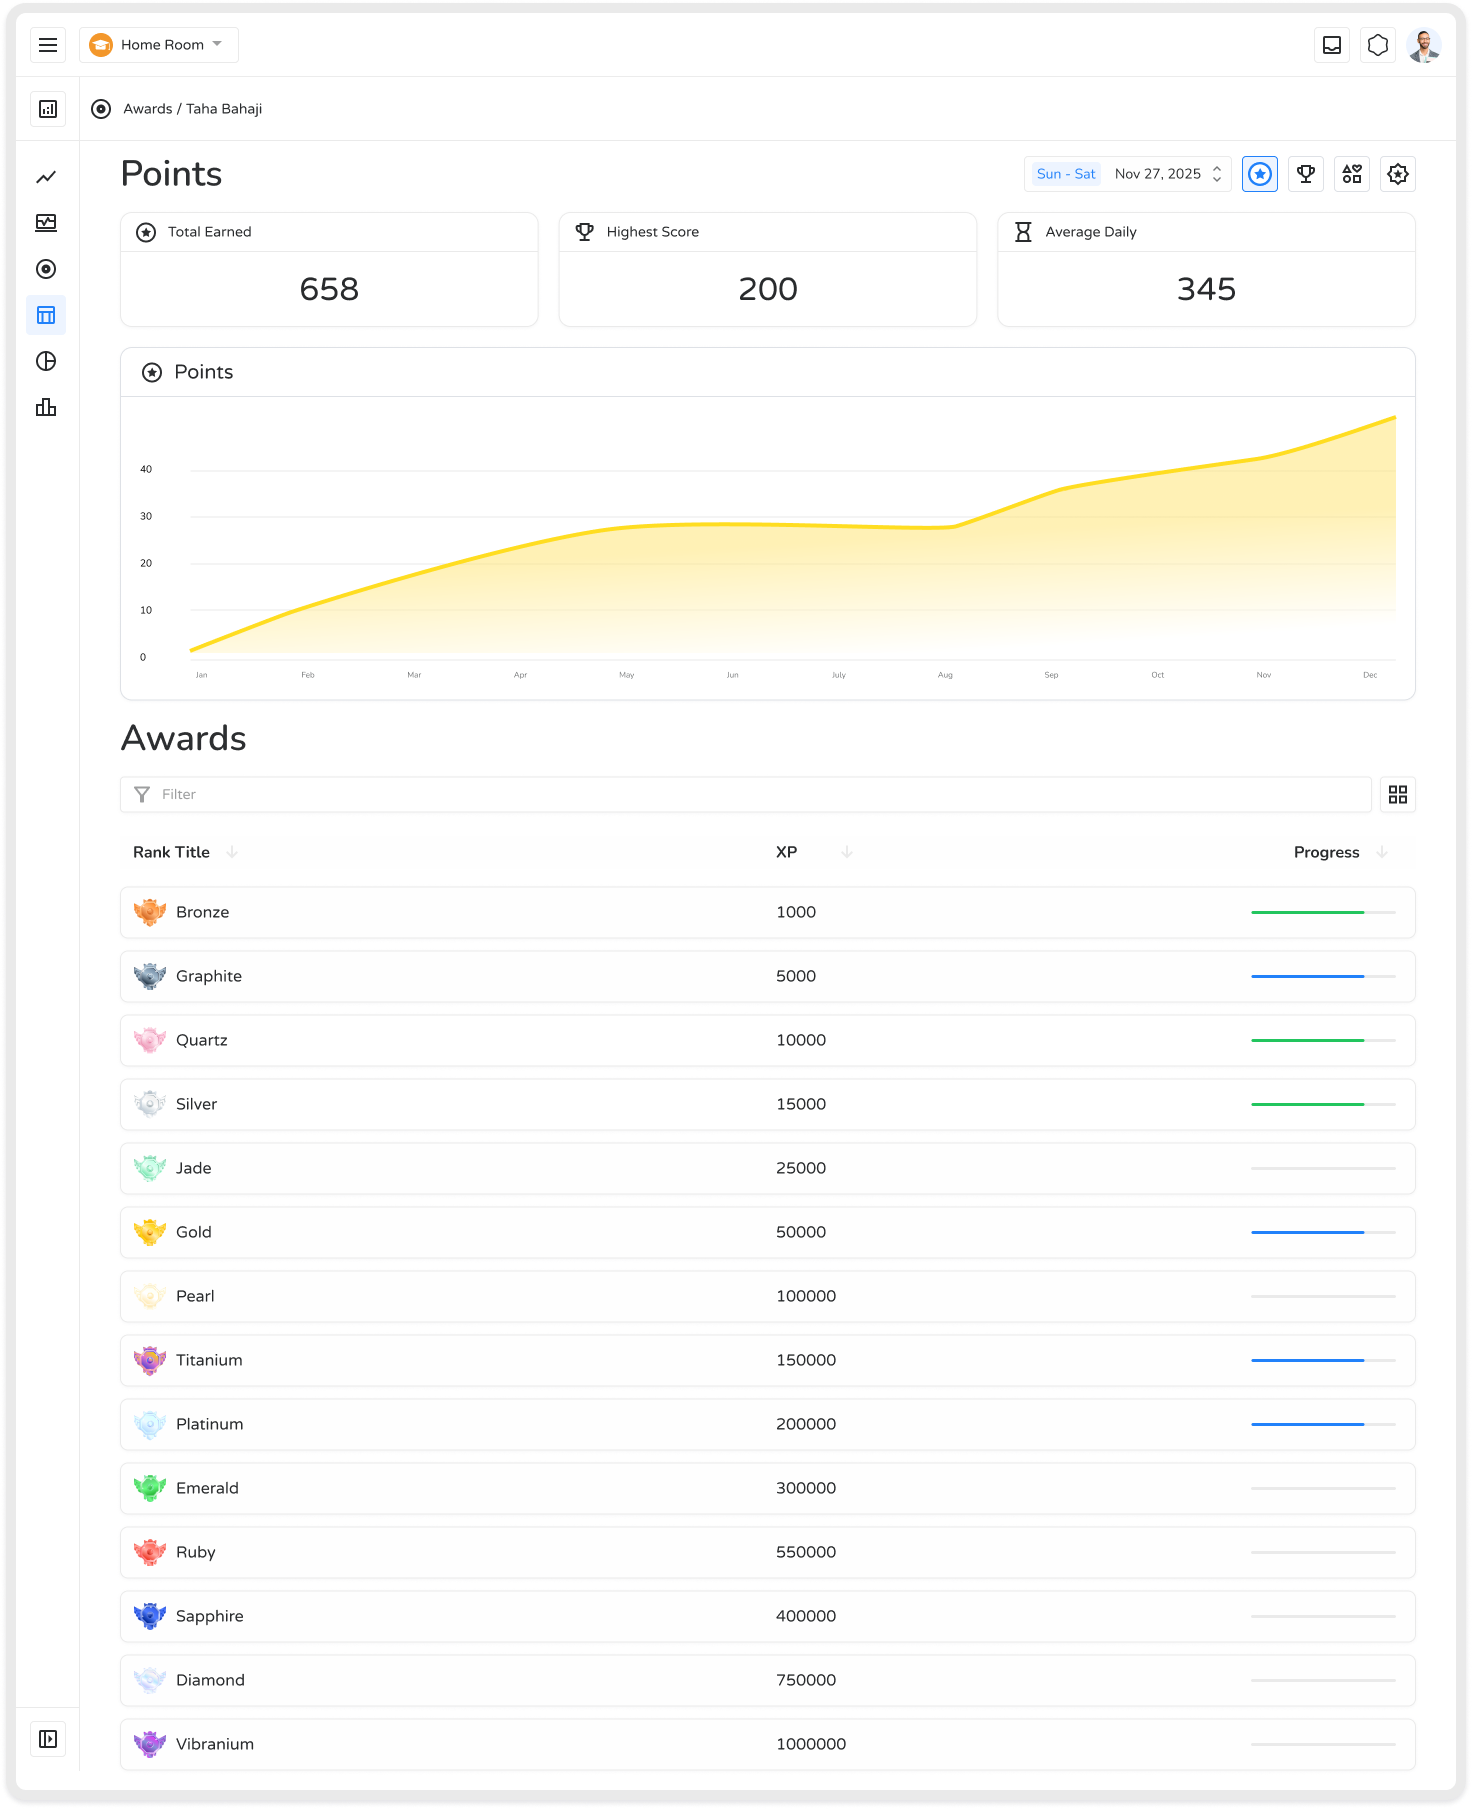
Task: Click the Bronze progress bar
Action: (x=1323, y=912)
